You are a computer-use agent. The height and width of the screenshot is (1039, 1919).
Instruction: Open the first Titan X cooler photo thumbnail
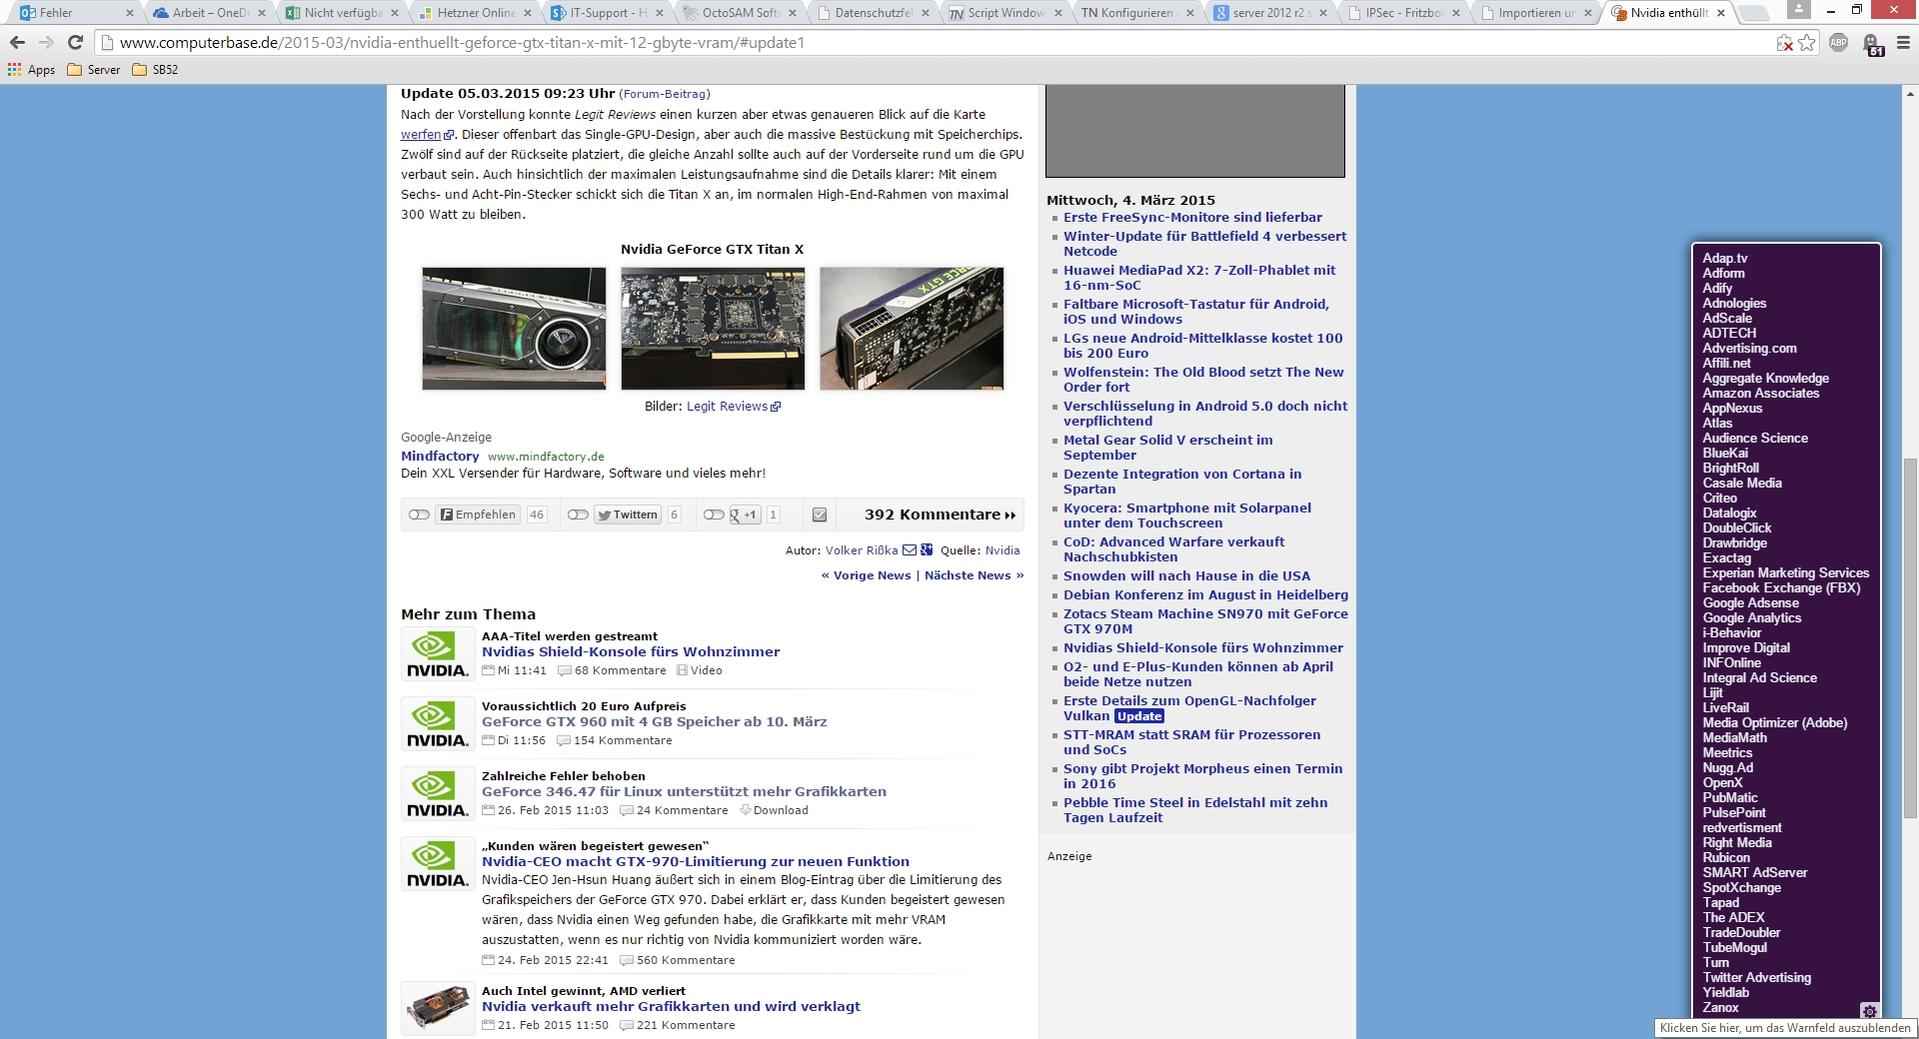(514, 328)
